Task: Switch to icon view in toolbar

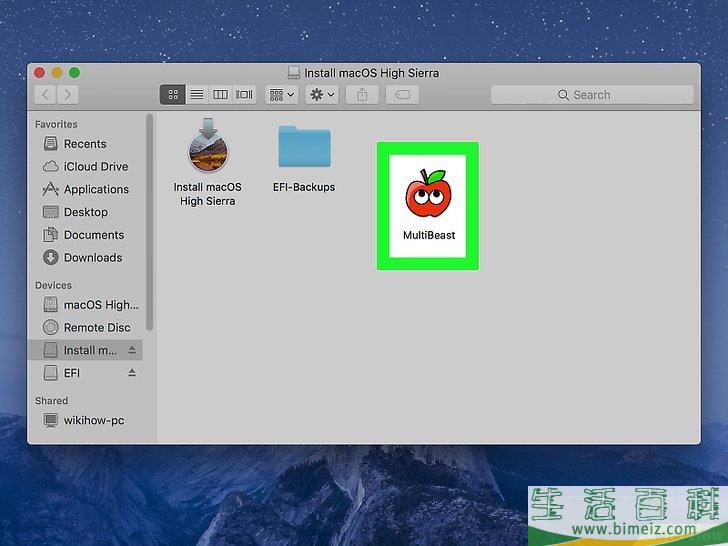Action: [x=173, y=95]
